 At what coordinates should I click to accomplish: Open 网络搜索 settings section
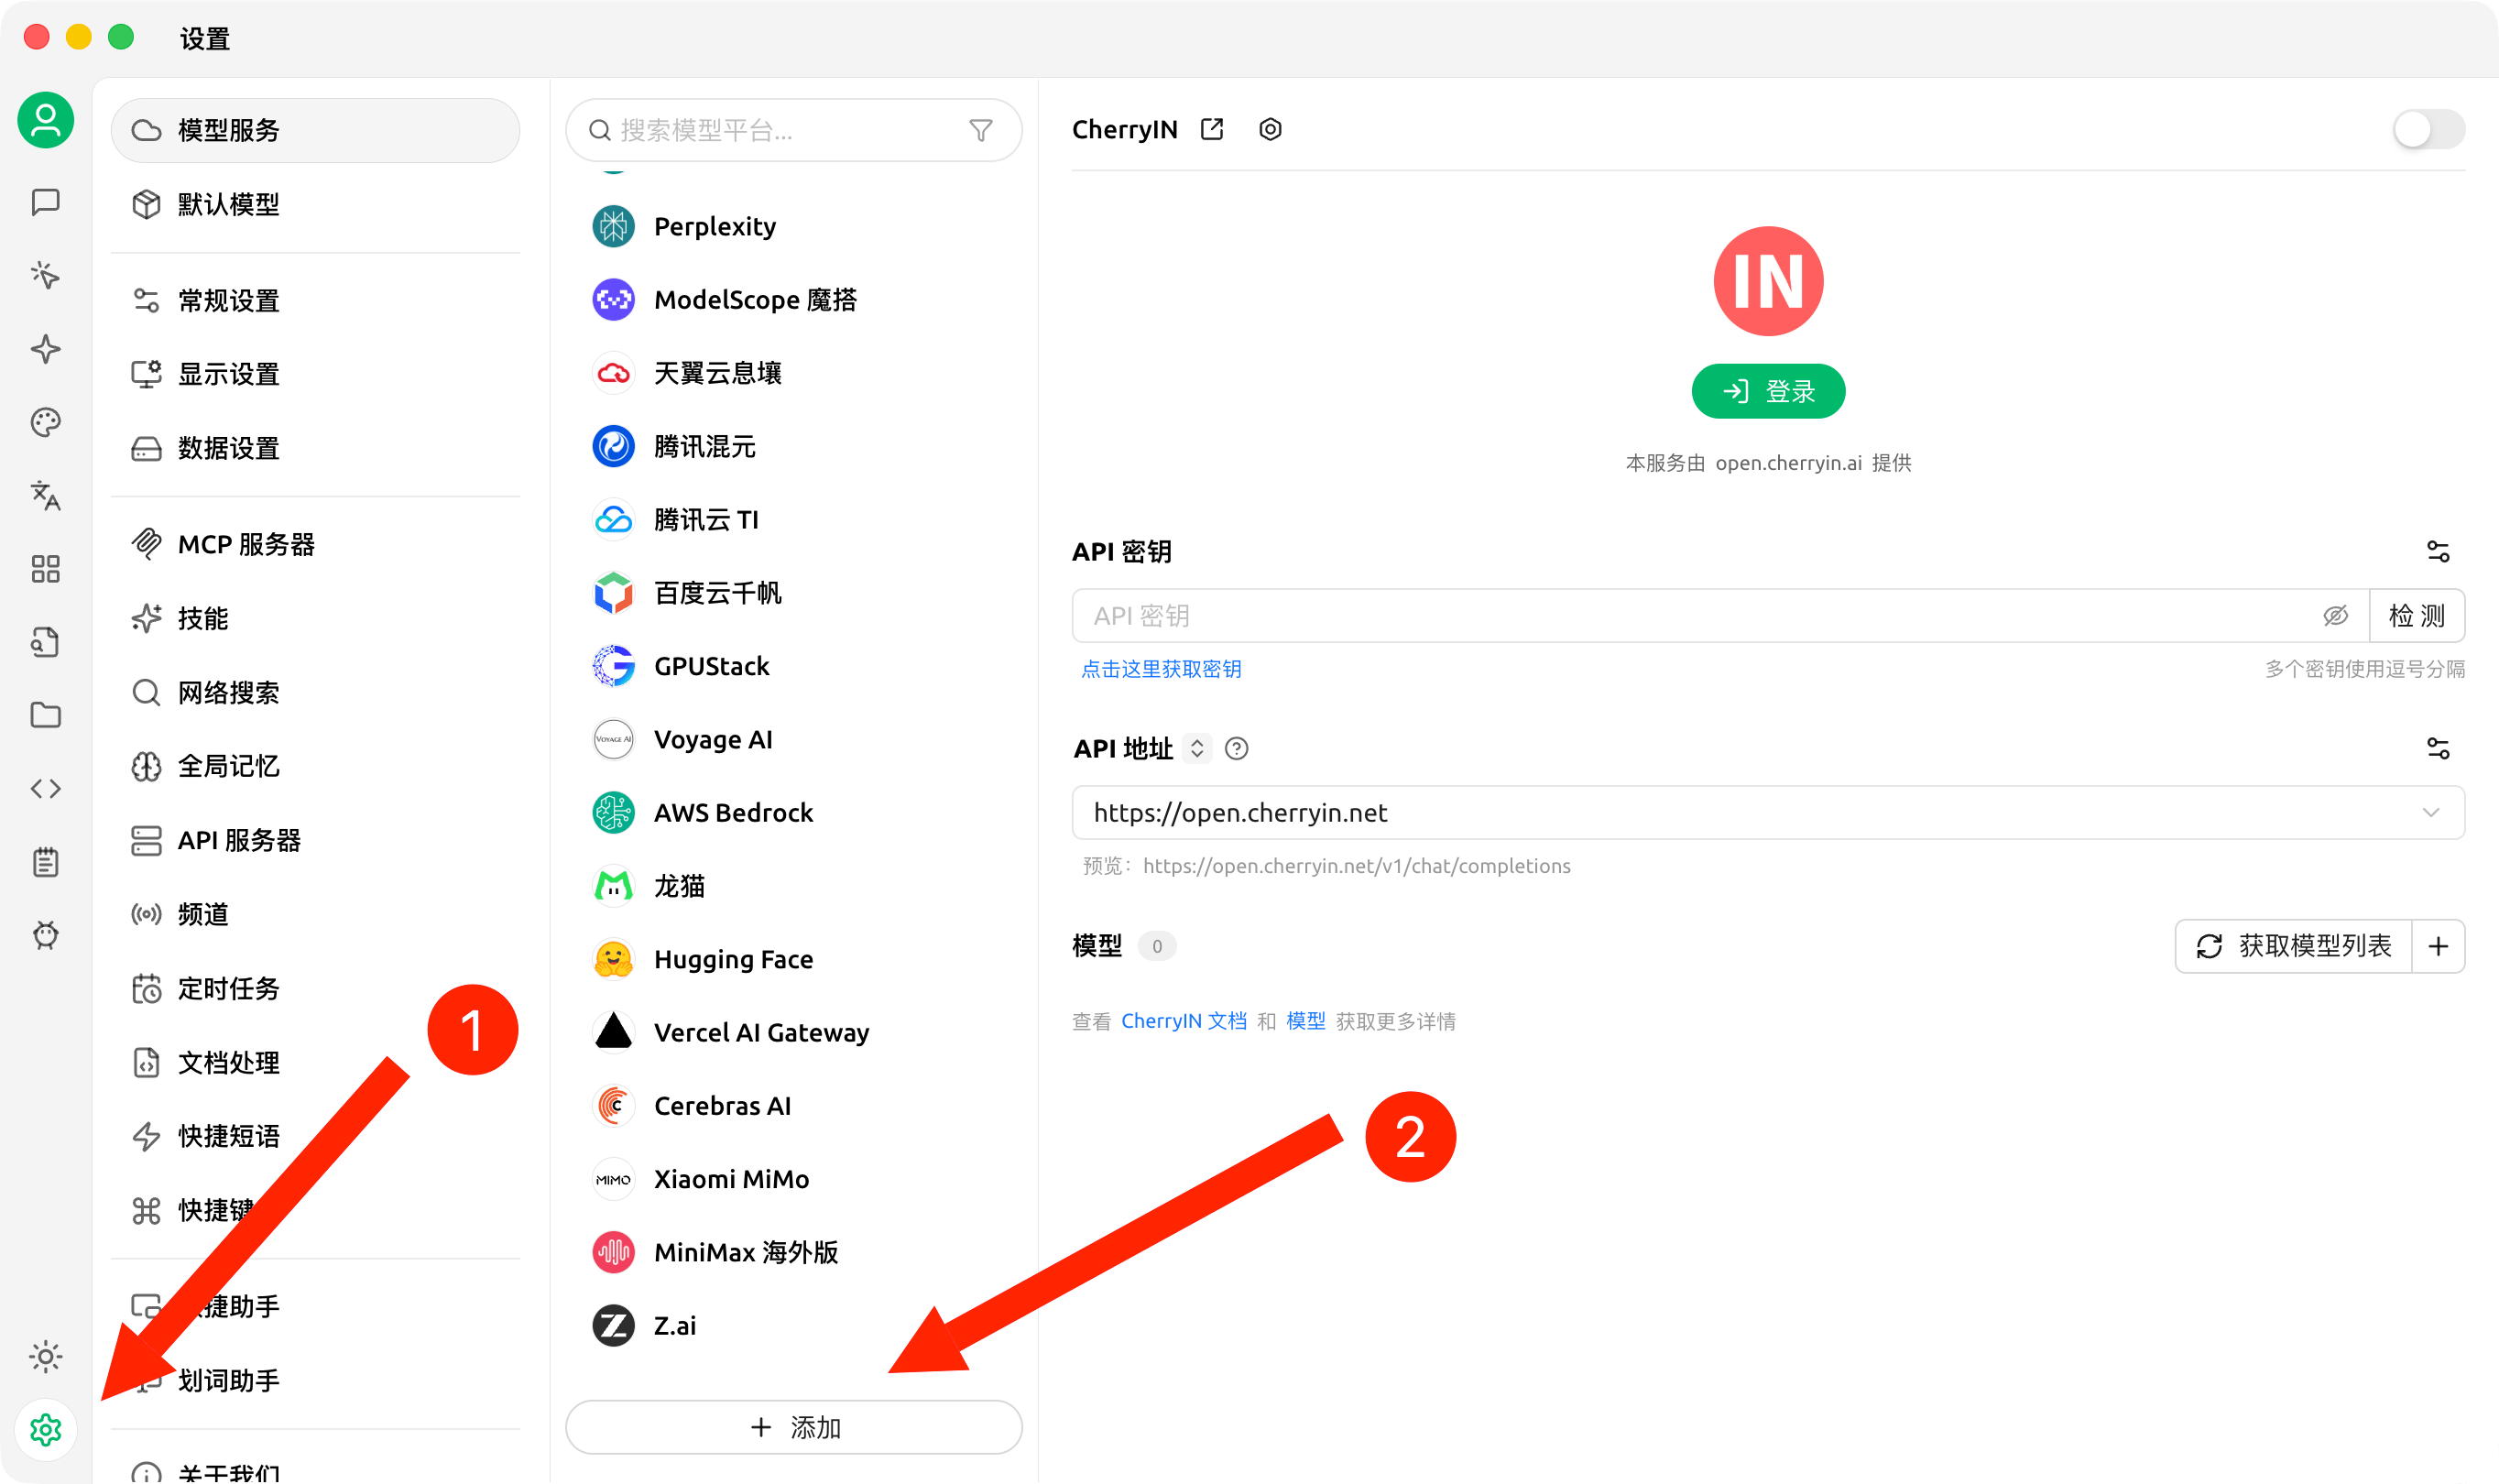(x=315, y=692)
